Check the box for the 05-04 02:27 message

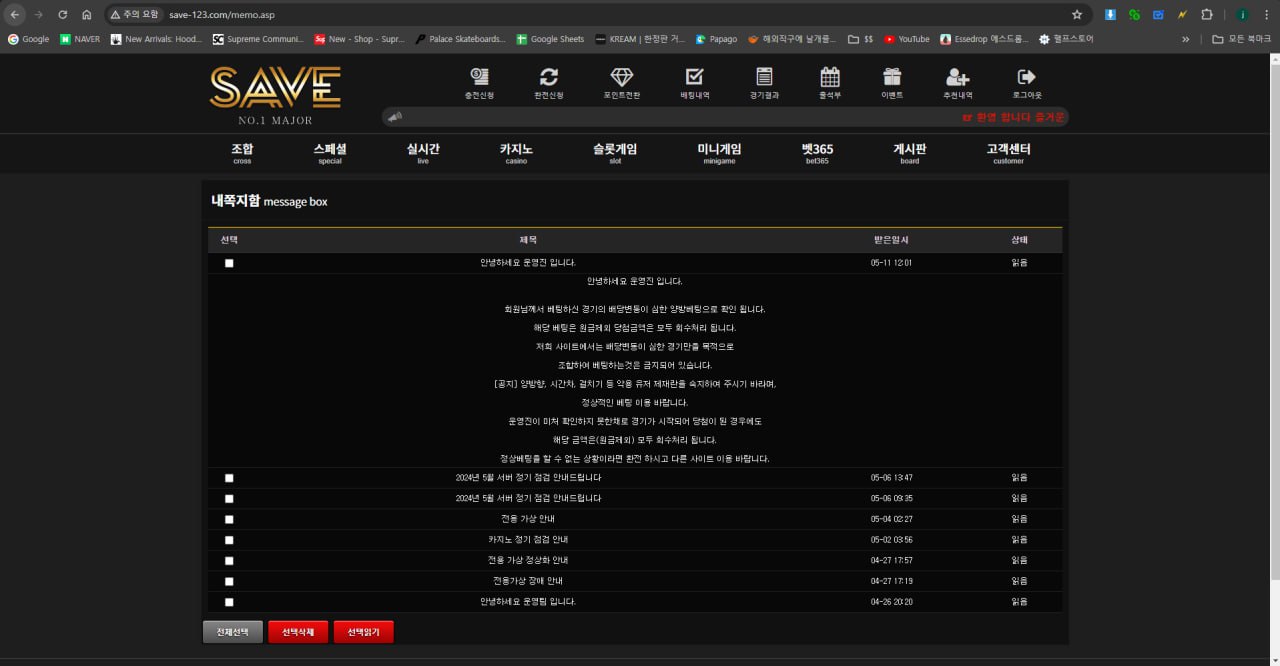pyautogui.click(x=229, y=519)
